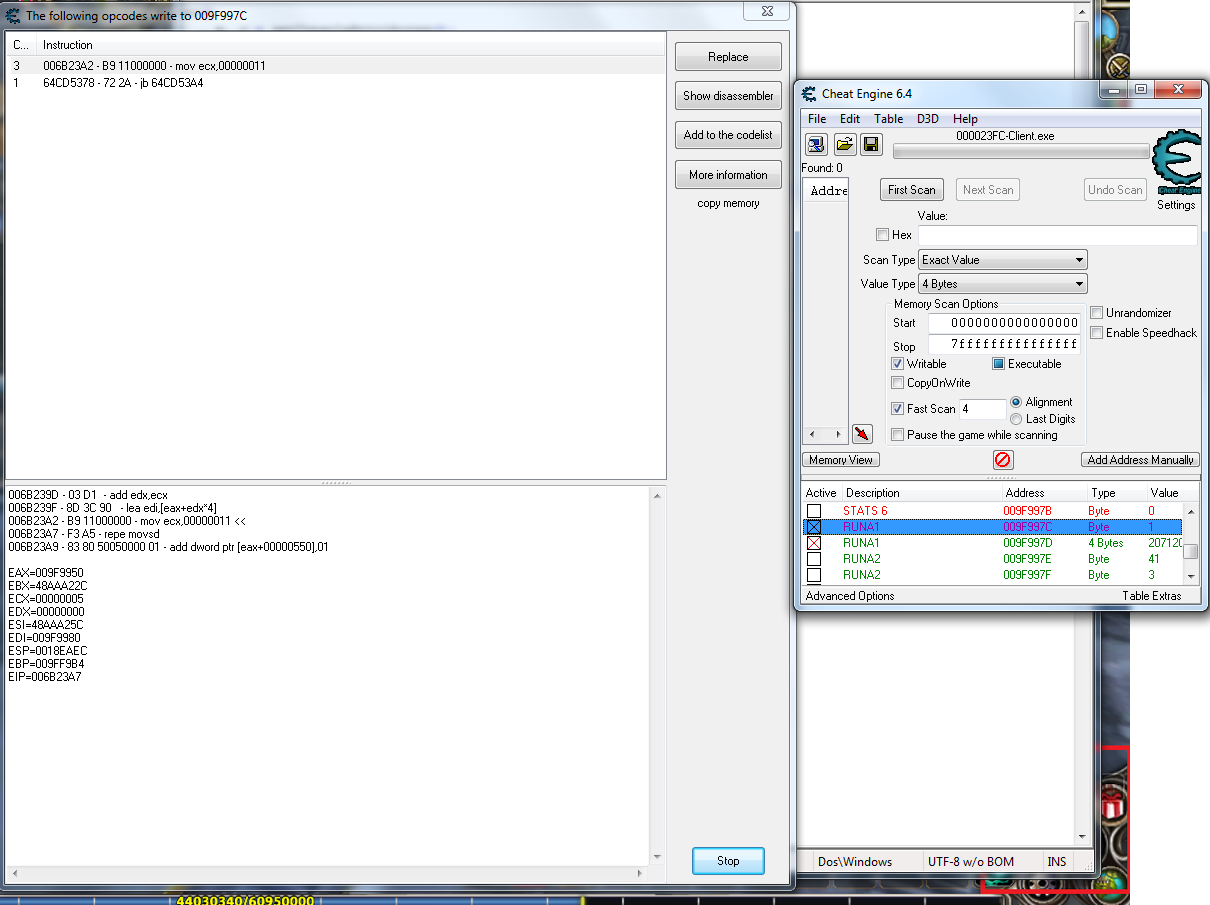The width and height of the screenshot is (1210, 905).
Task: Enable Speedhack checkbox
Action: pos(1097,333)
